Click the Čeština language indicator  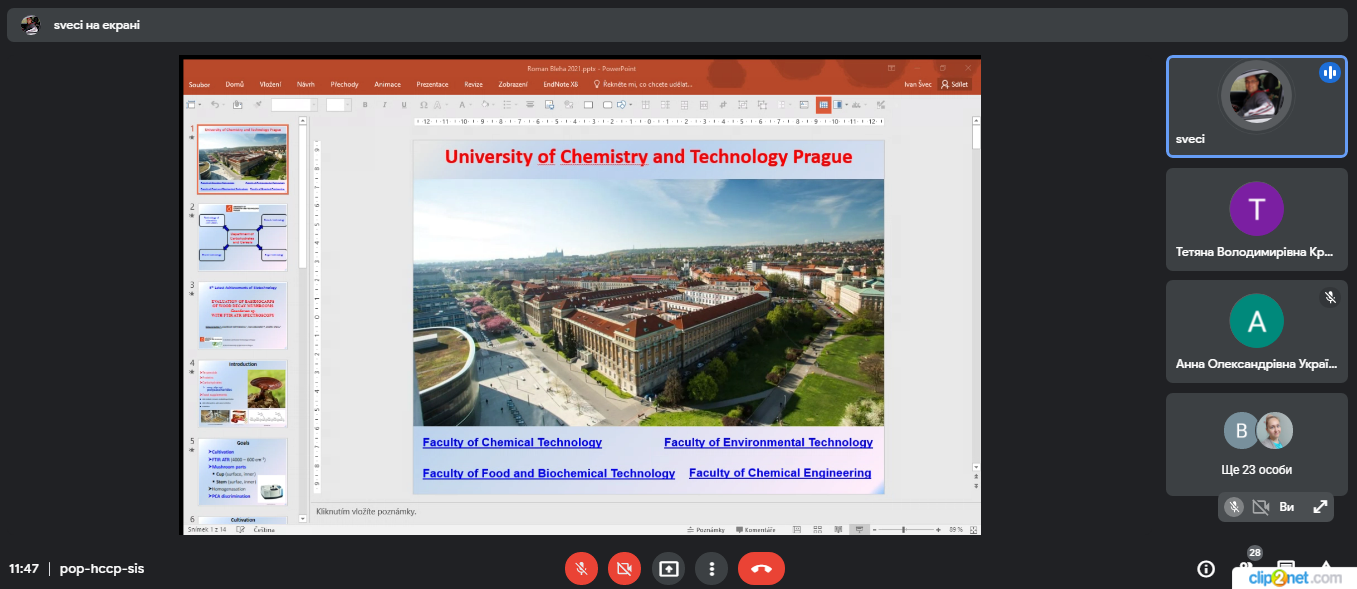point(265,529)
